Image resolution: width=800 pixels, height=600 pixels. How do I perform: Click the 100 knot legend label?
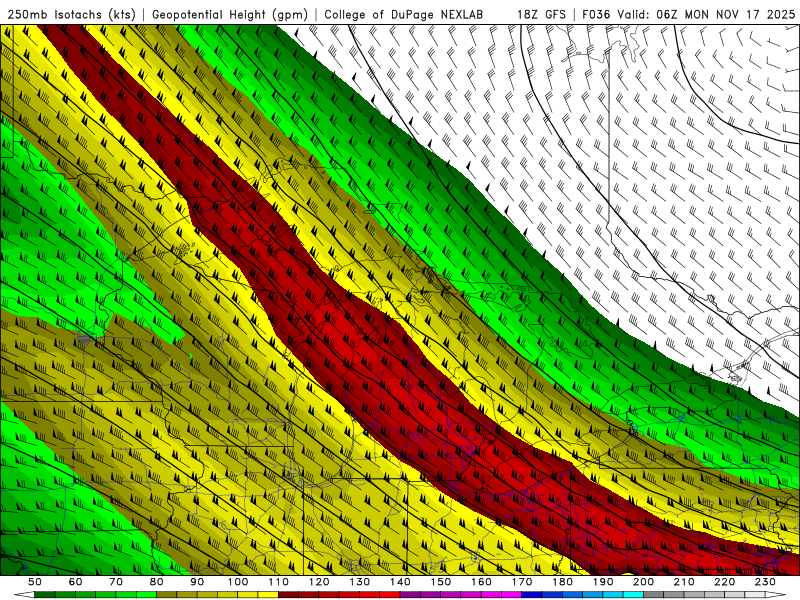pyautogui.click(x=238, y=582)
